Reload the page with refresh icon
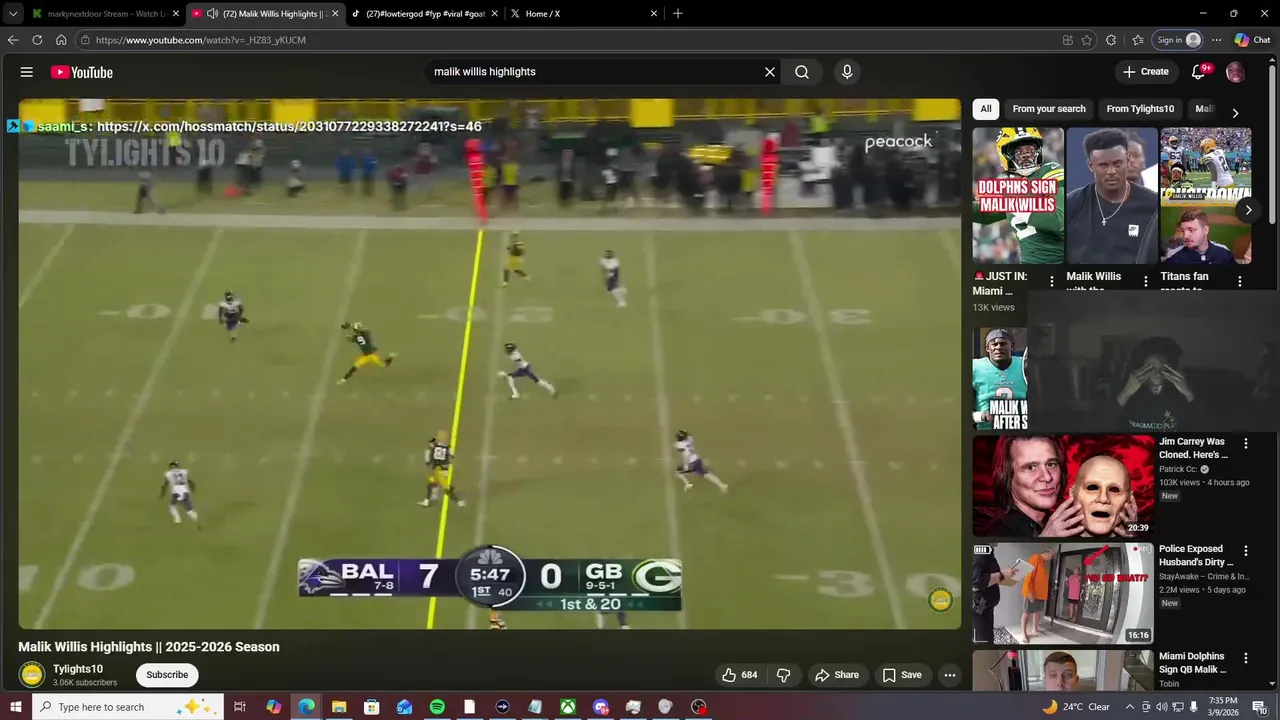Viewport: 1280px width, 720px height. tap(37, 40)
